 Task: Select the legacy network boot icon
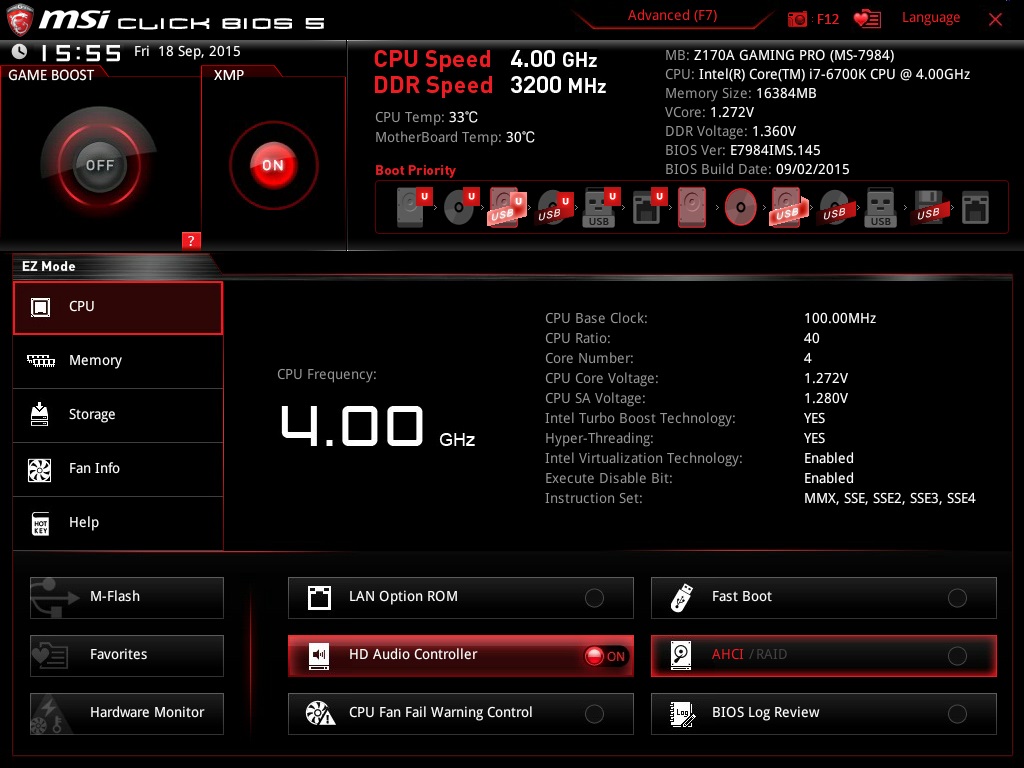coord(976,207)
